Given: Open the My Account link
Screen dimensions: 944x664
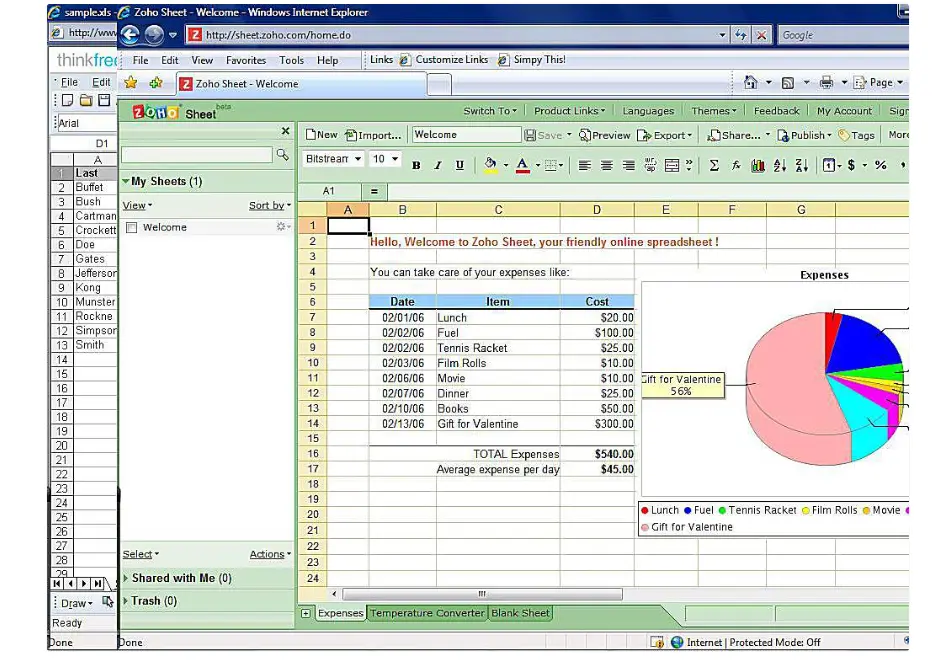Looking at the screenshot, I should (x=844, y=111).
